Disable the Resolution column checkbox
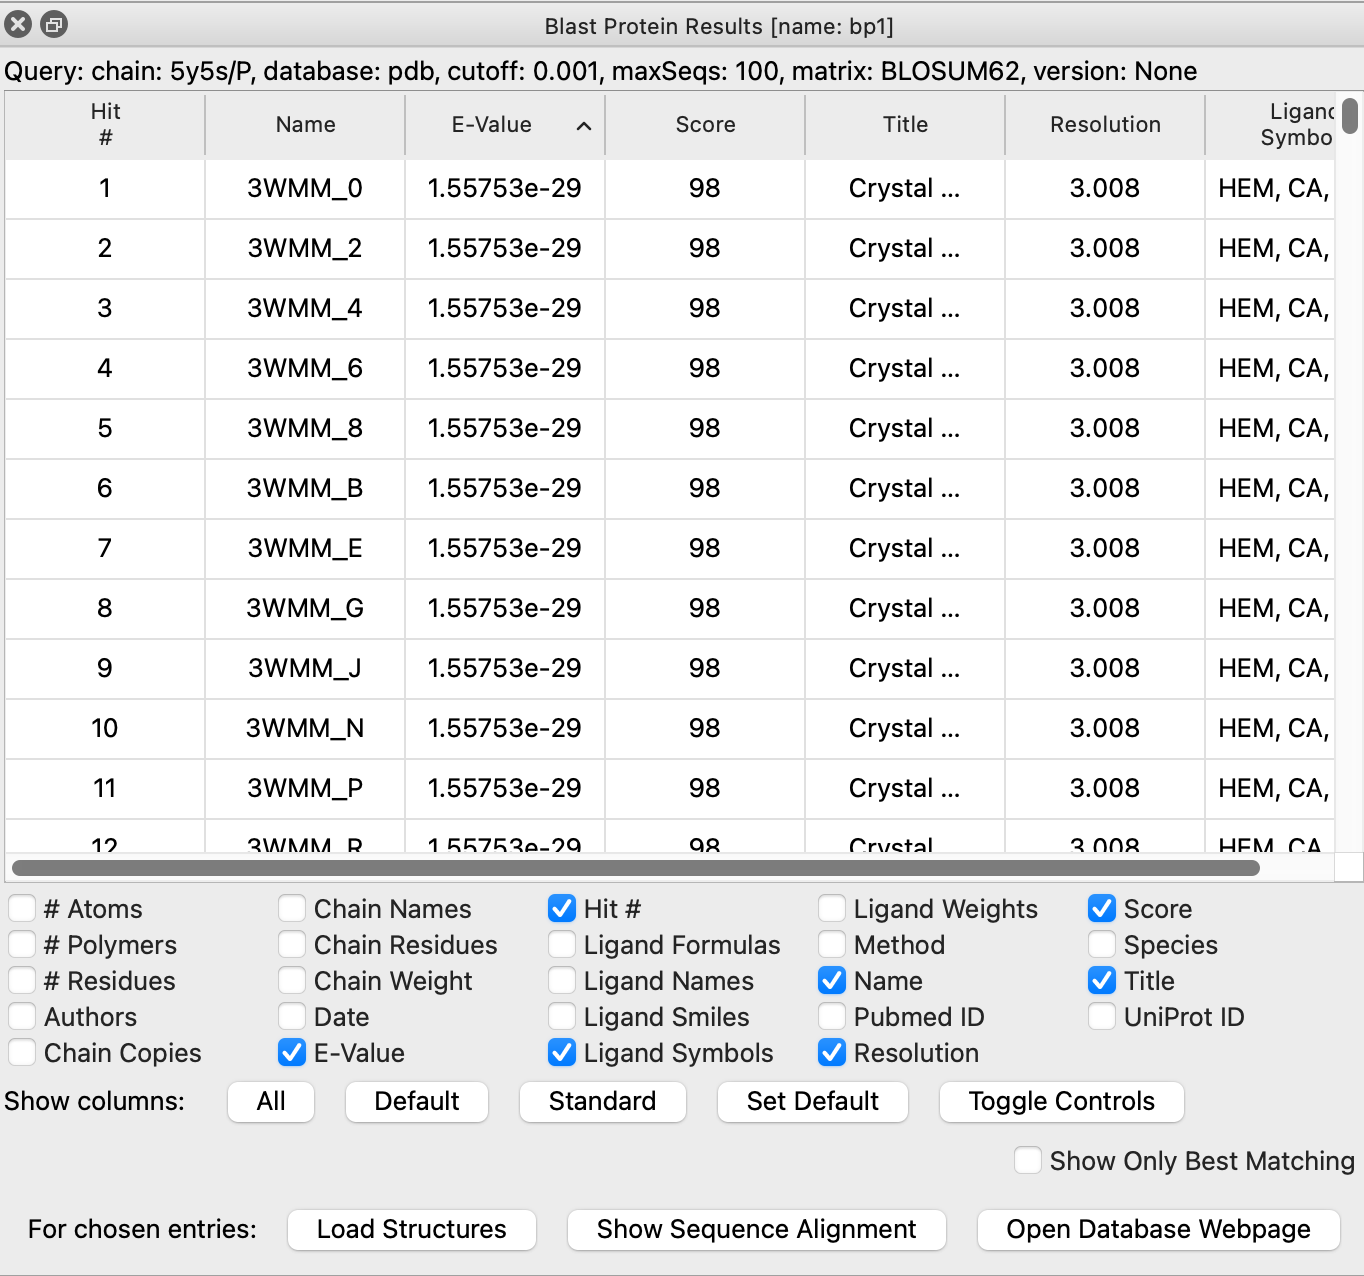Viewport: 1364px width, 1276px height. click(x=832, y=1052)
